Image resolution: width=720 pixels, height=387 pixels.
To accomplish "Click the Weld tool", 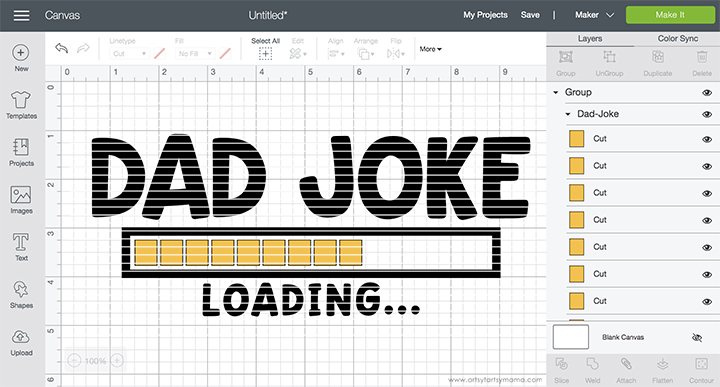I will pos(592,370).
